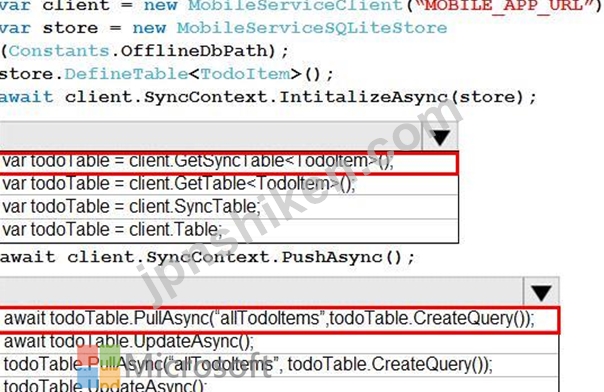This screenshot has width=604, height=392.
Task: Open the first dropdown arrow
Action: pyautogui.click(x=440, y=137)
